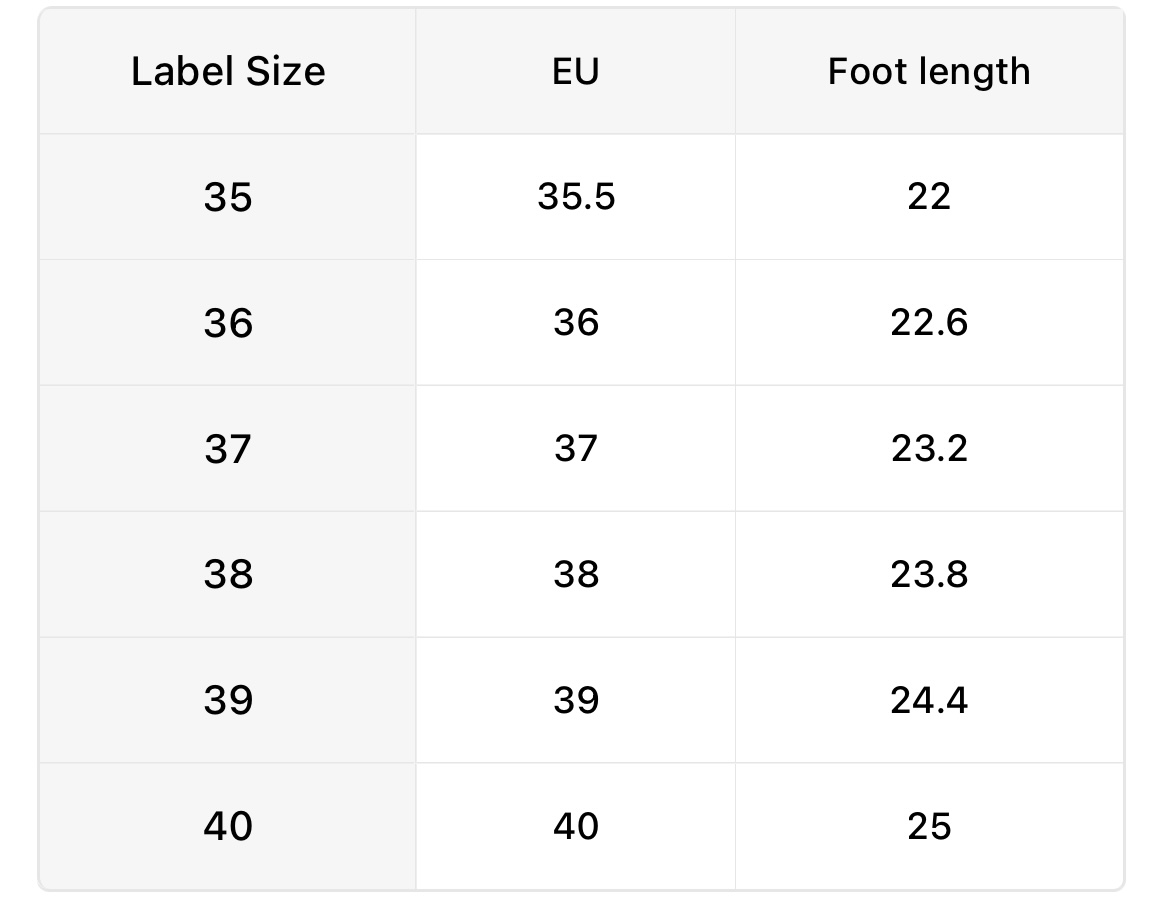The height and width of the screenshot is (900, 1170).
Task: Click label size 37 in first column
Action: 228,449
